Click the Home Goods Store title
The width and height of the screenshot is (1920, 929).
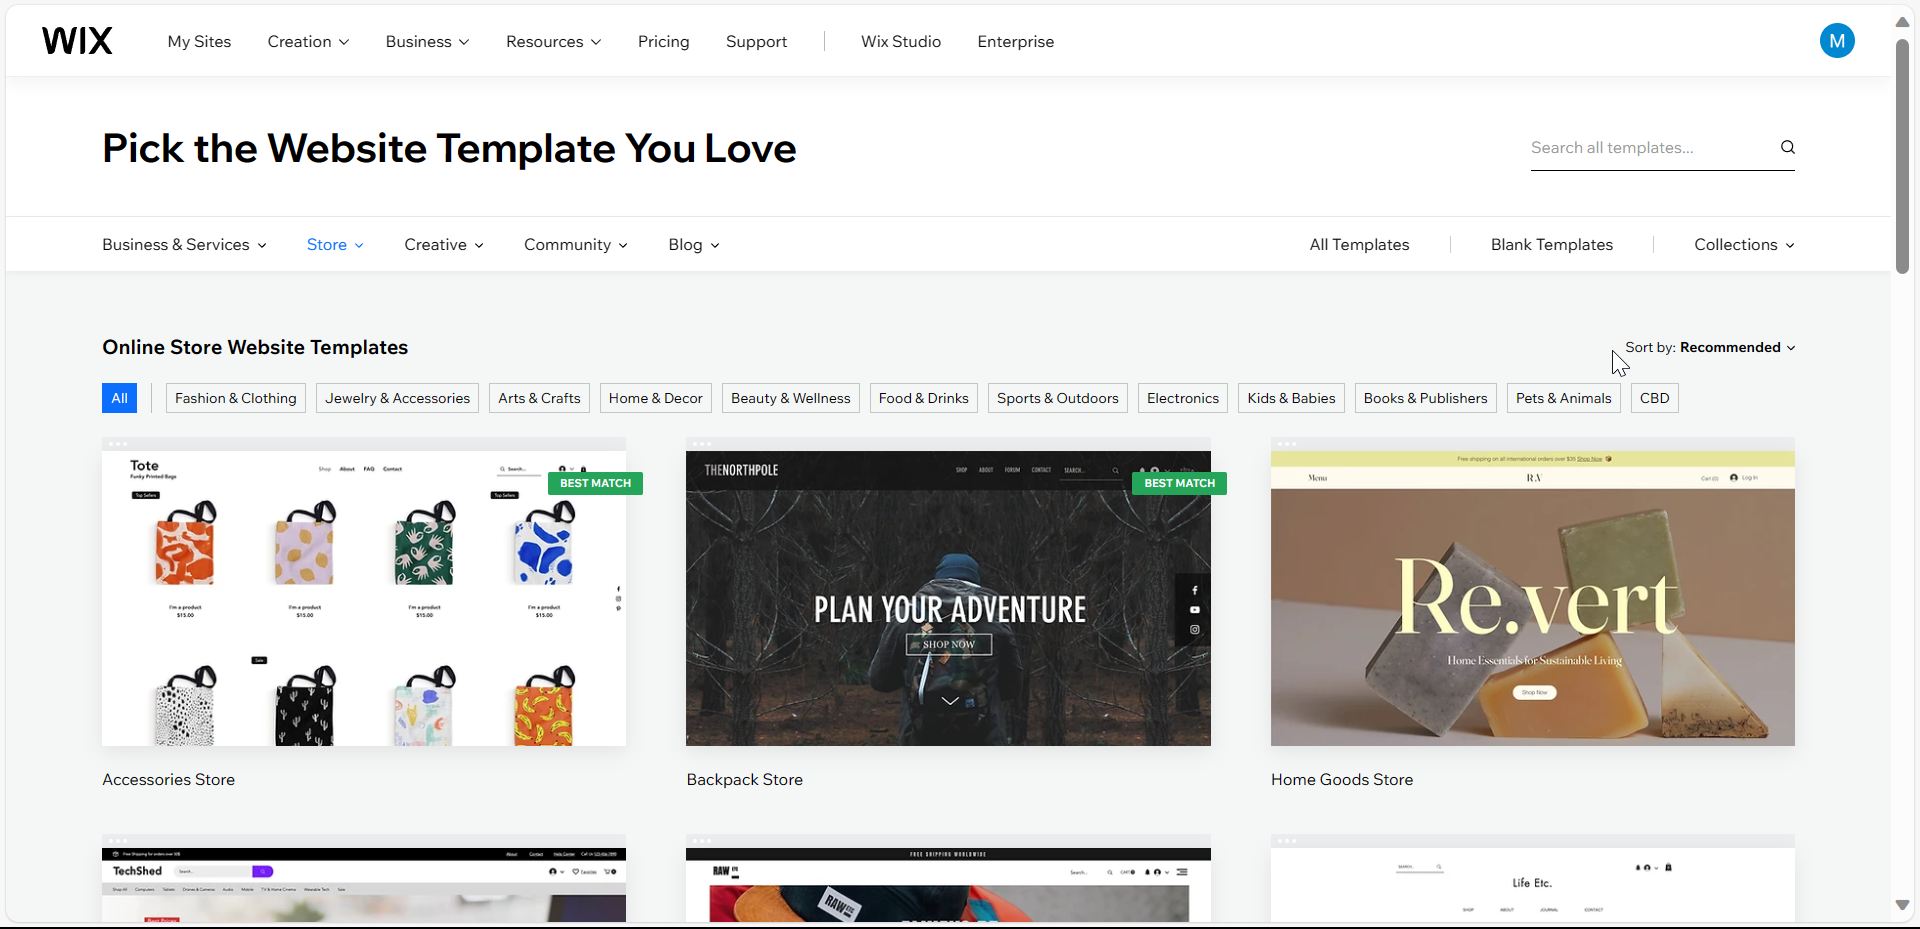pyautogui.click(x=1342, y=780)
